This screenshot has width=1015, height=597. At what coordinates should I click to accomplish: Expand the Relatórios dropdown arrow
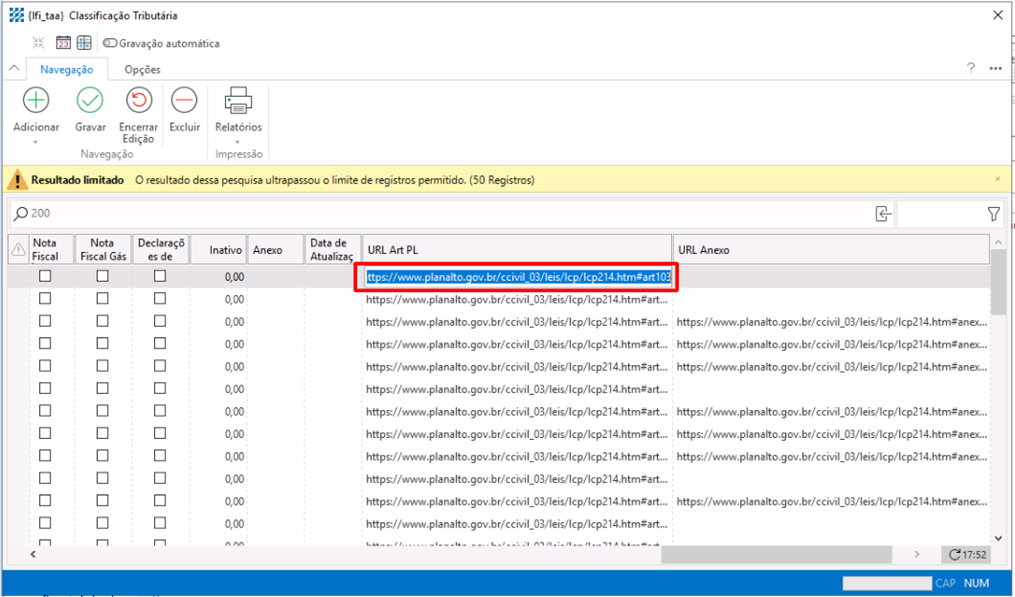[238, 142]
